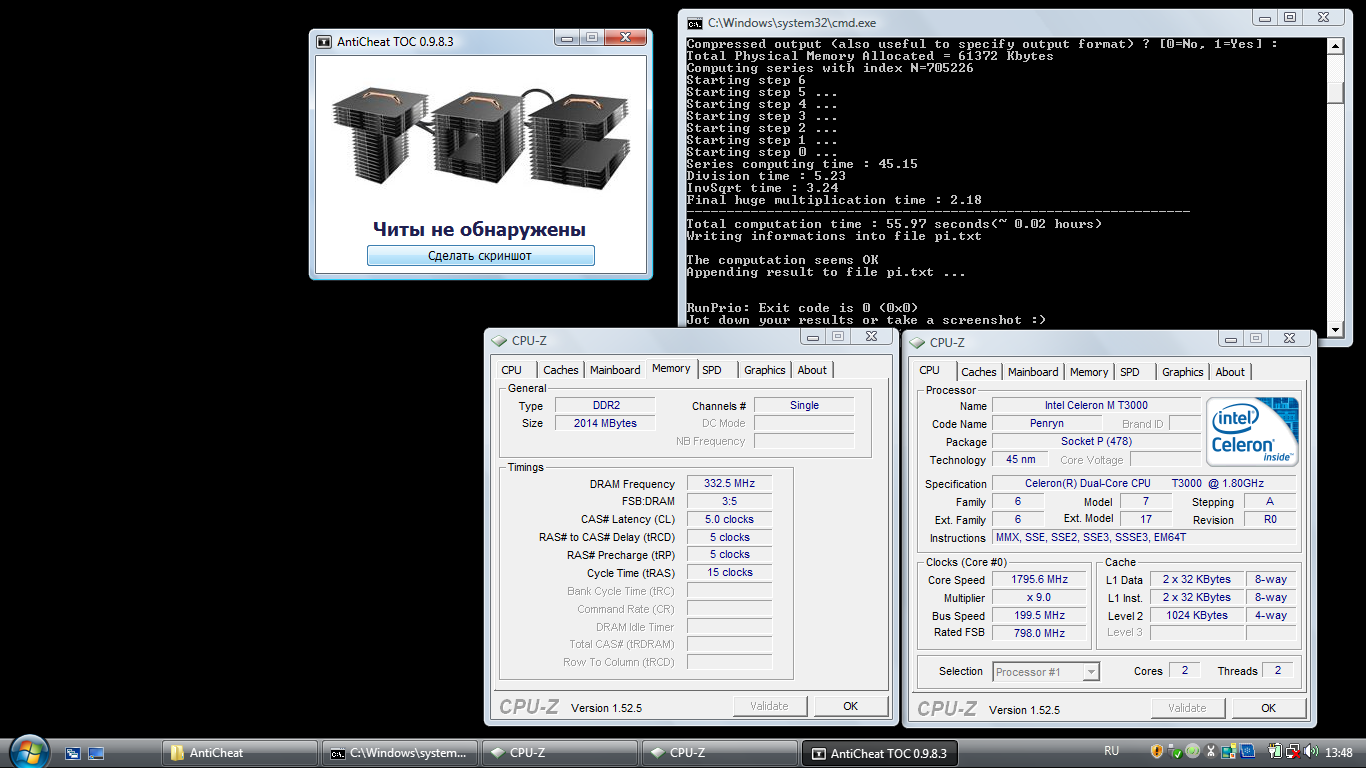Screen dimensions: 1366x768
Task: Click the 13:48 taskbar clock
Action: pyautogui.click(x=1338, y=752)
